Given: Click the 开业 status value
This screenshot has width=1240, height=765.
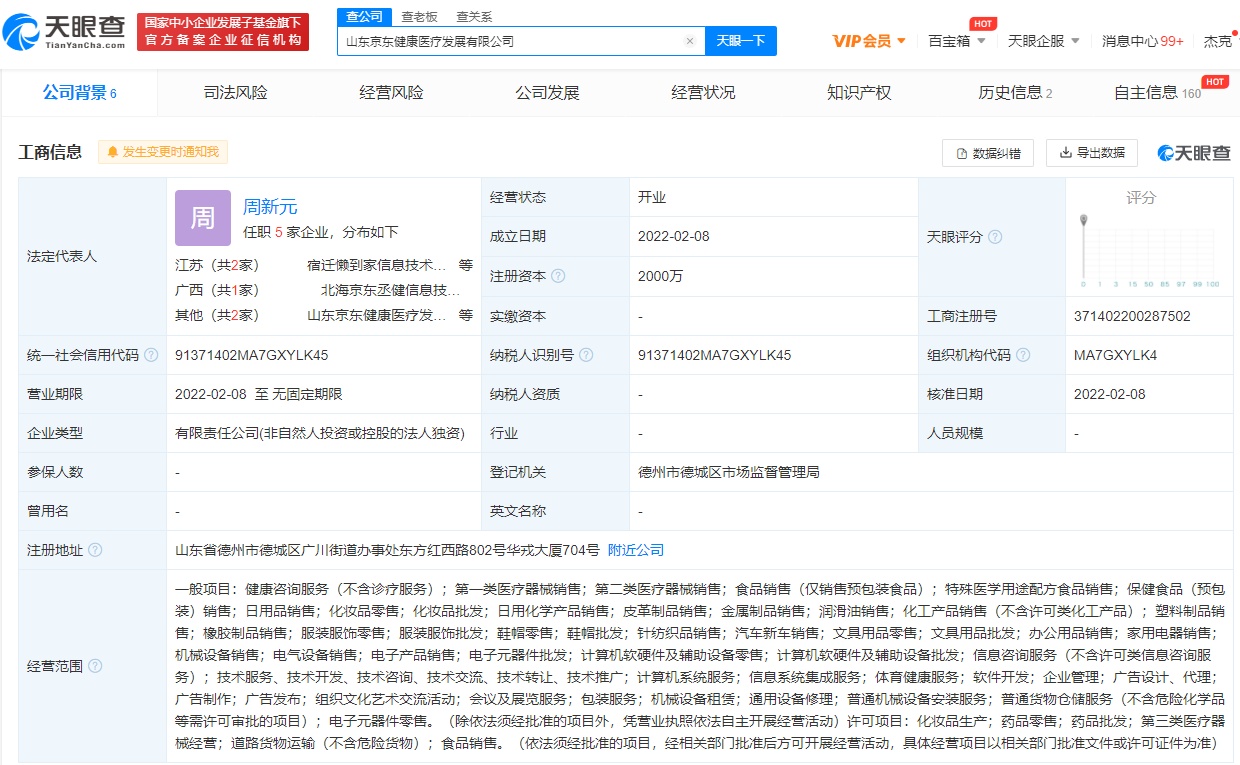Looking at the screenshot, I should click(652, 198).
